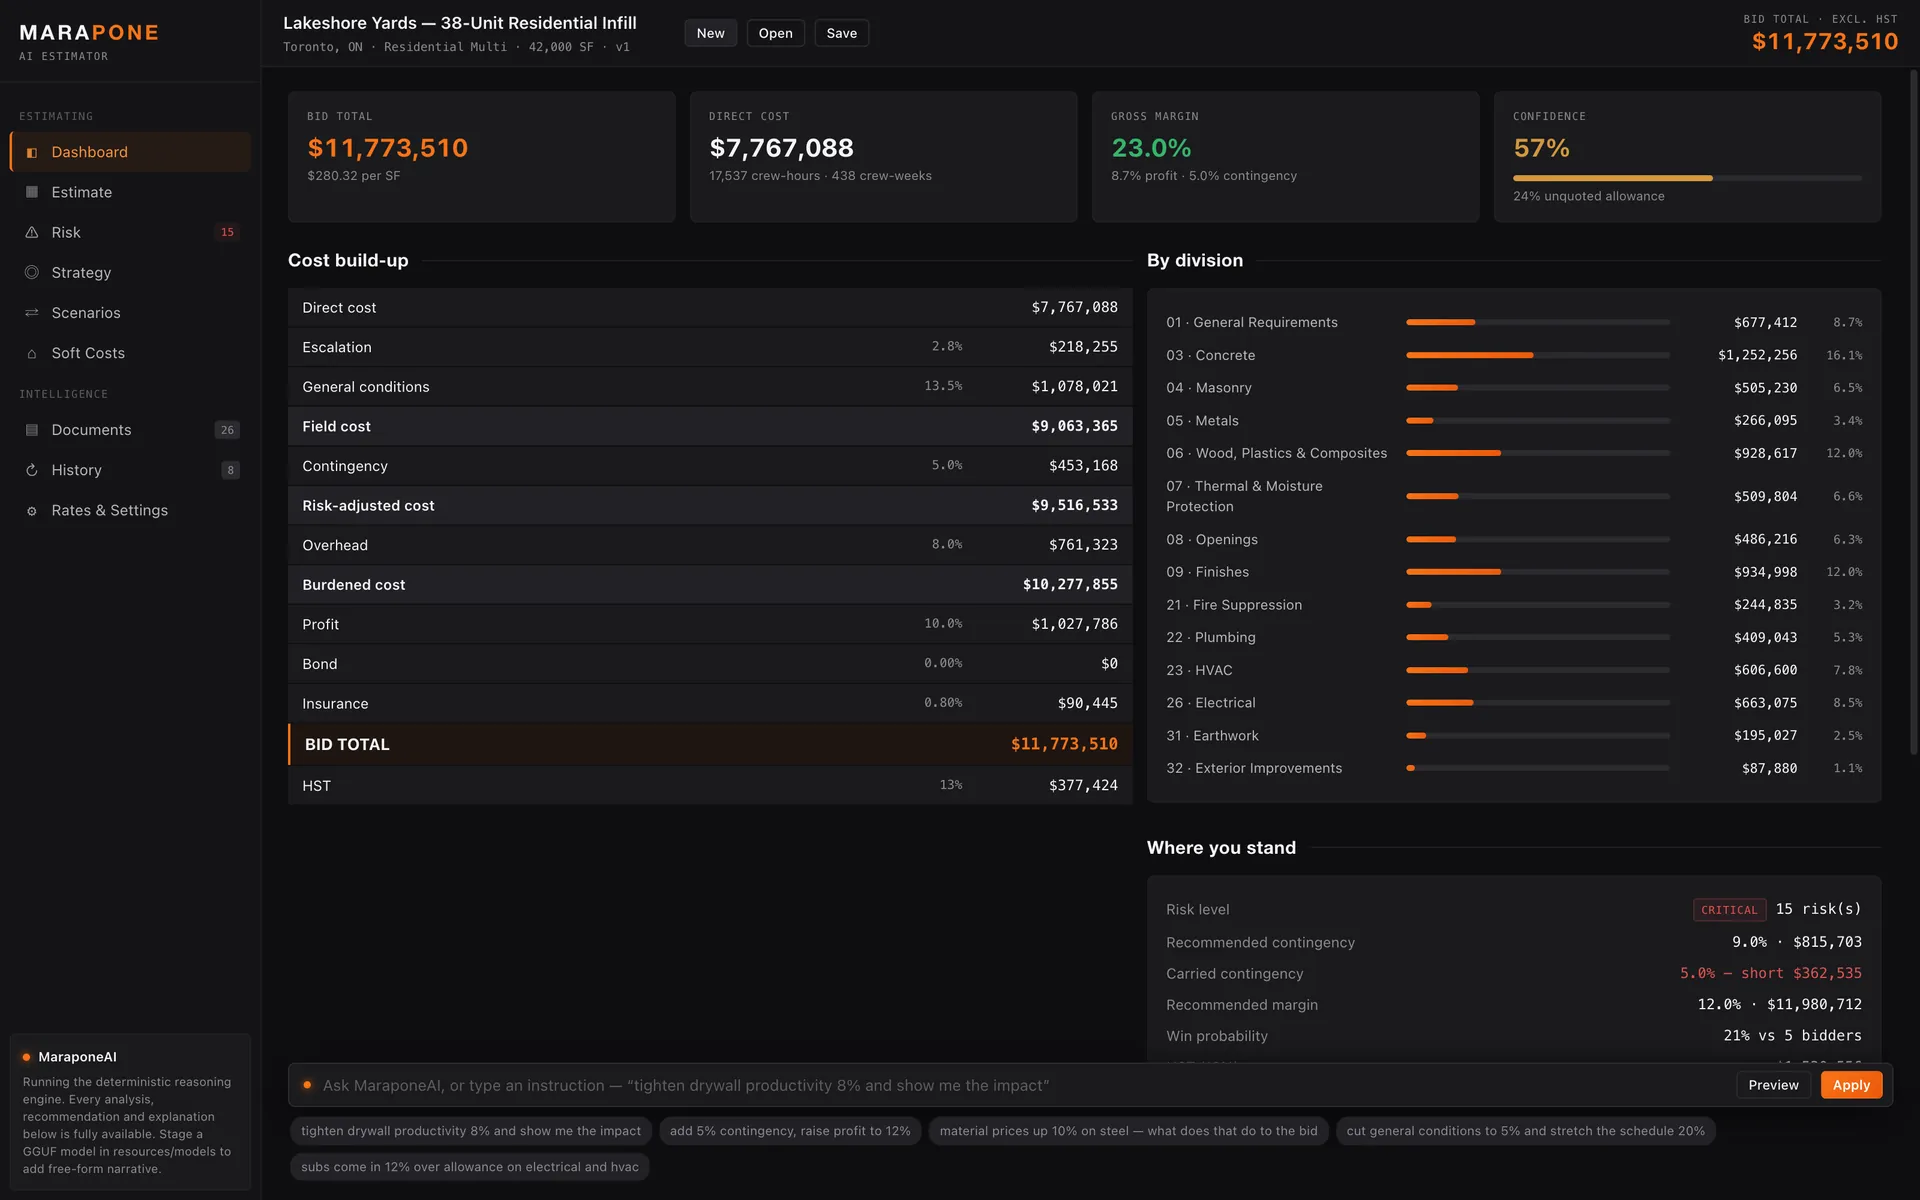Open the Scenarios section
Viewport: 1920px width, 1200px height.
click(130, 313)
